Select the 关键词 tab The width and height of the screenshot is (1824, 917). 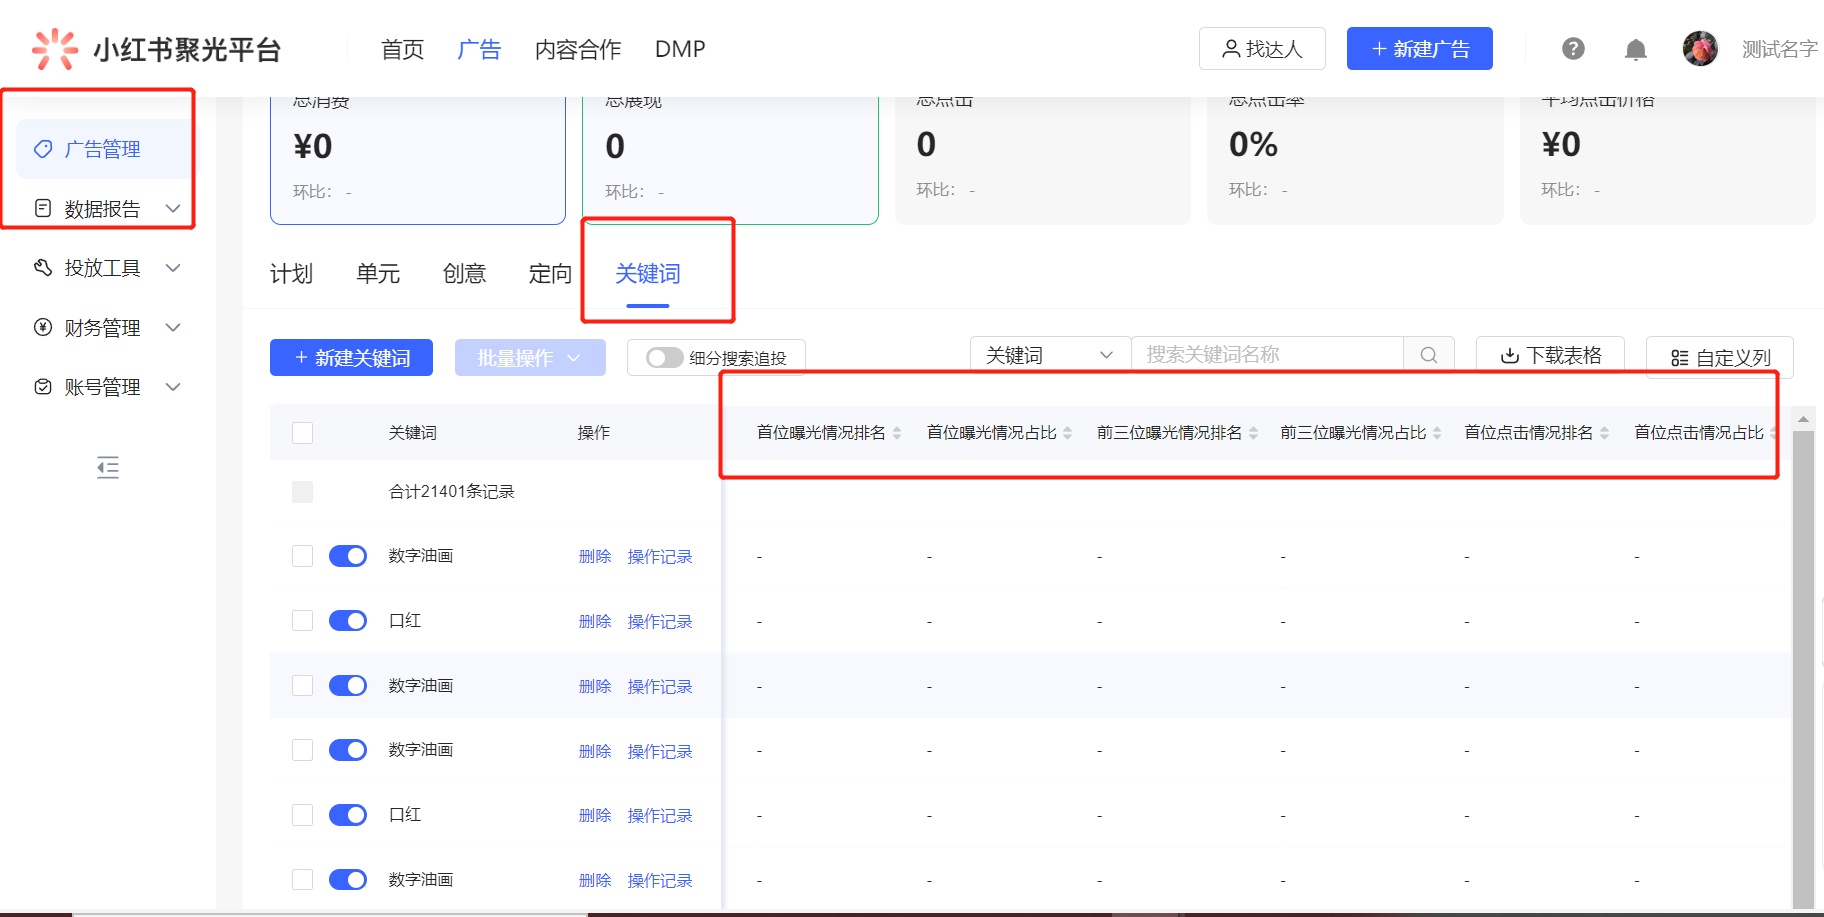[x=648, y=274]
